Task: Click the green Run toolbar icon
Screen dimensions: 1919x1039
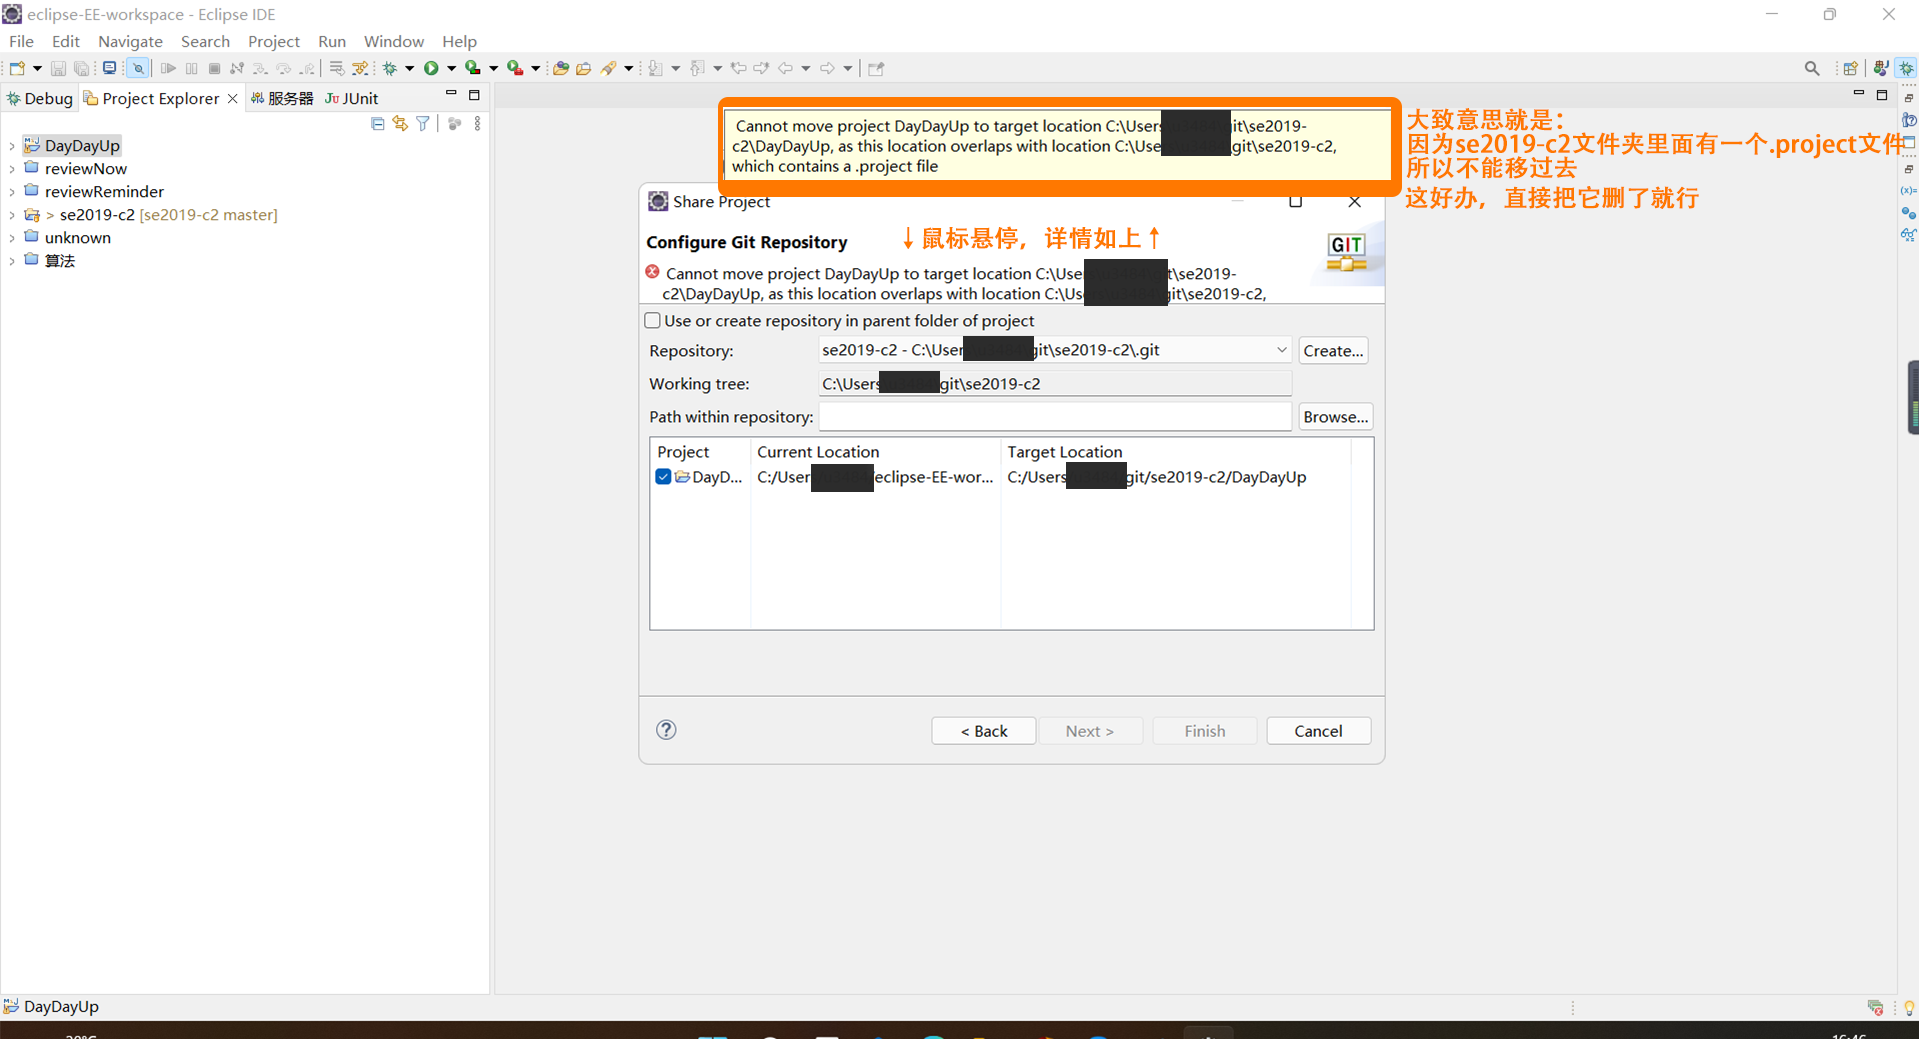Action: click(x=432, y=68)
